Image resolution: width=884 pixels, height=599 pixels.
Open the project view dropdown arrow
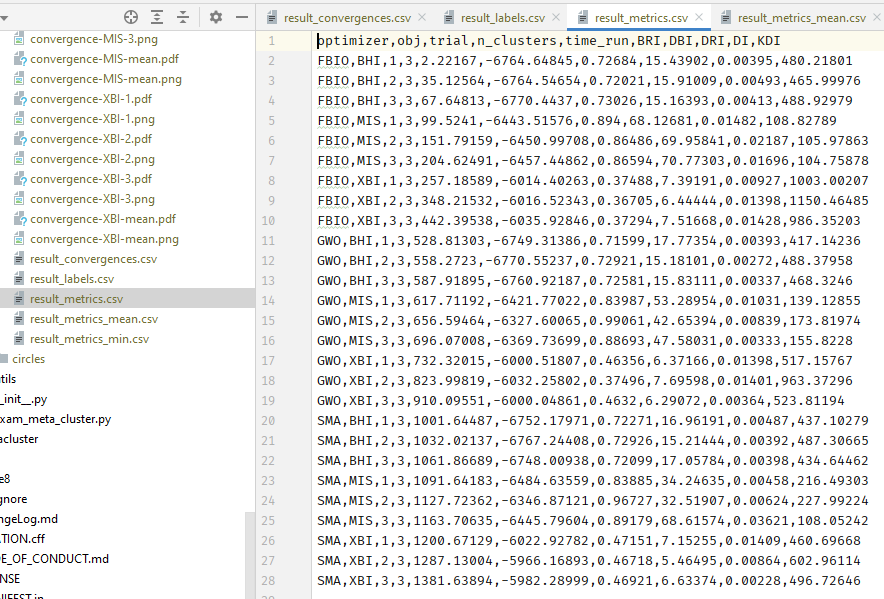pyautogui.click(x=4, y=18)
